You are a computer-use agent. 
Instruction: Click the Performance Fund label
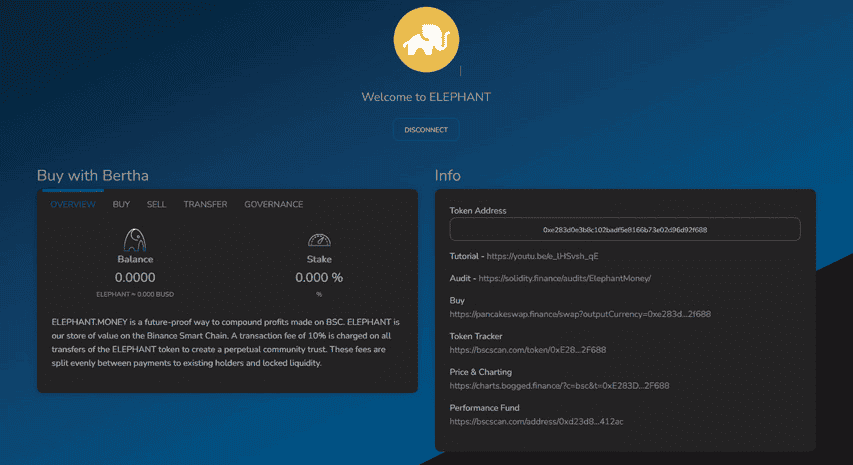484,408
